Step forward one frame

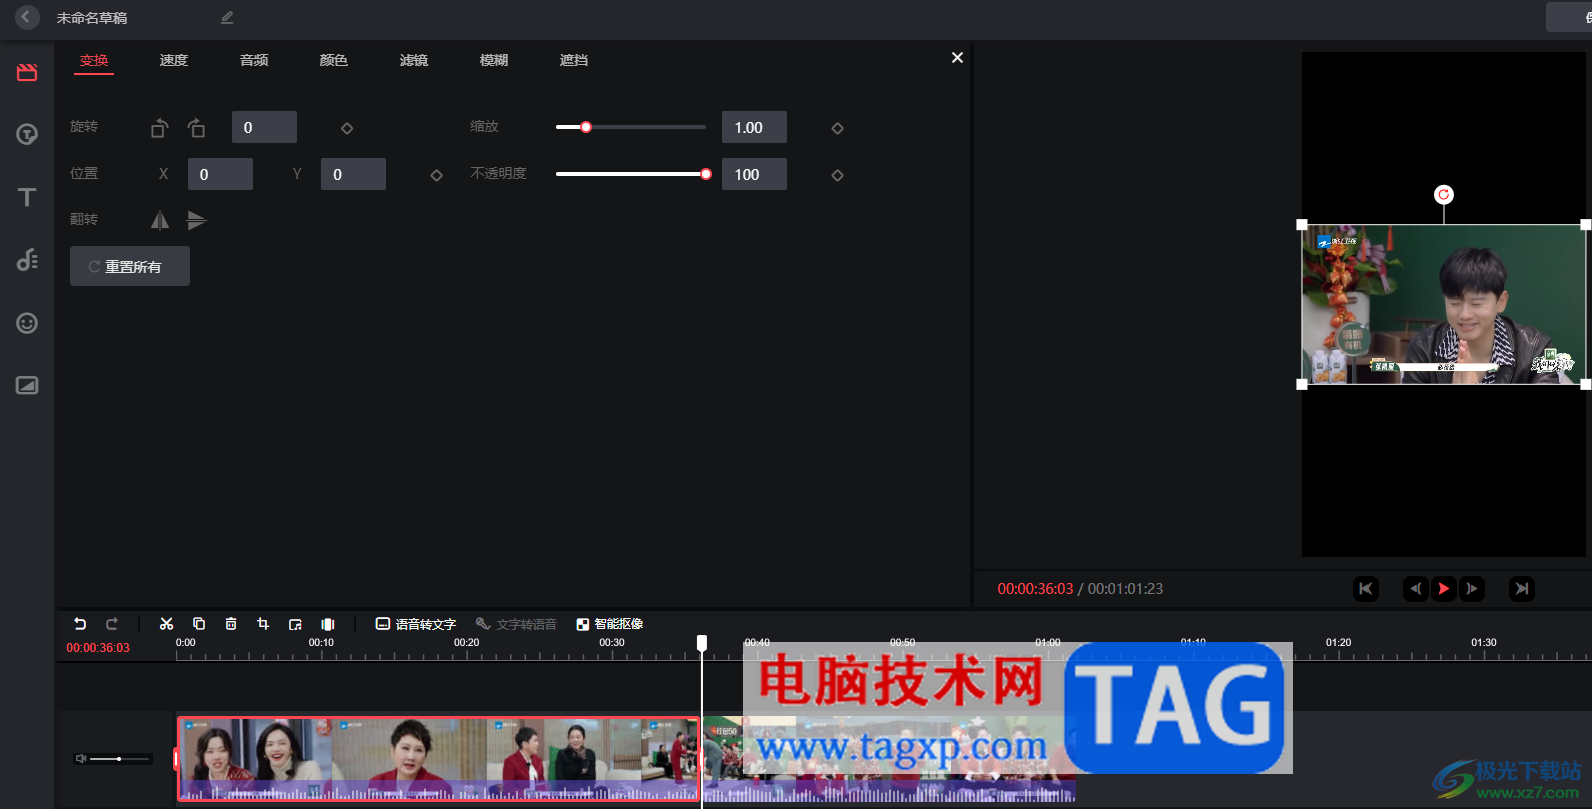(1472, 589)
